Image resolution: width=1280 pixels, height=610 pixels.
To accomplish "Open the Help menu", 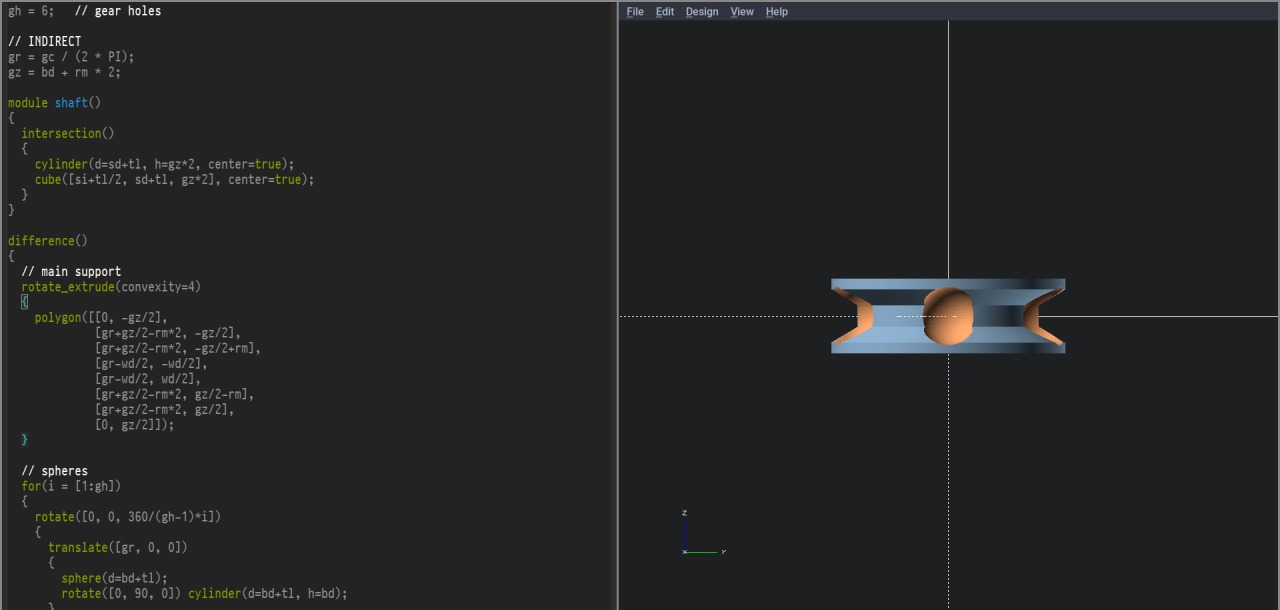I will 776,12.
